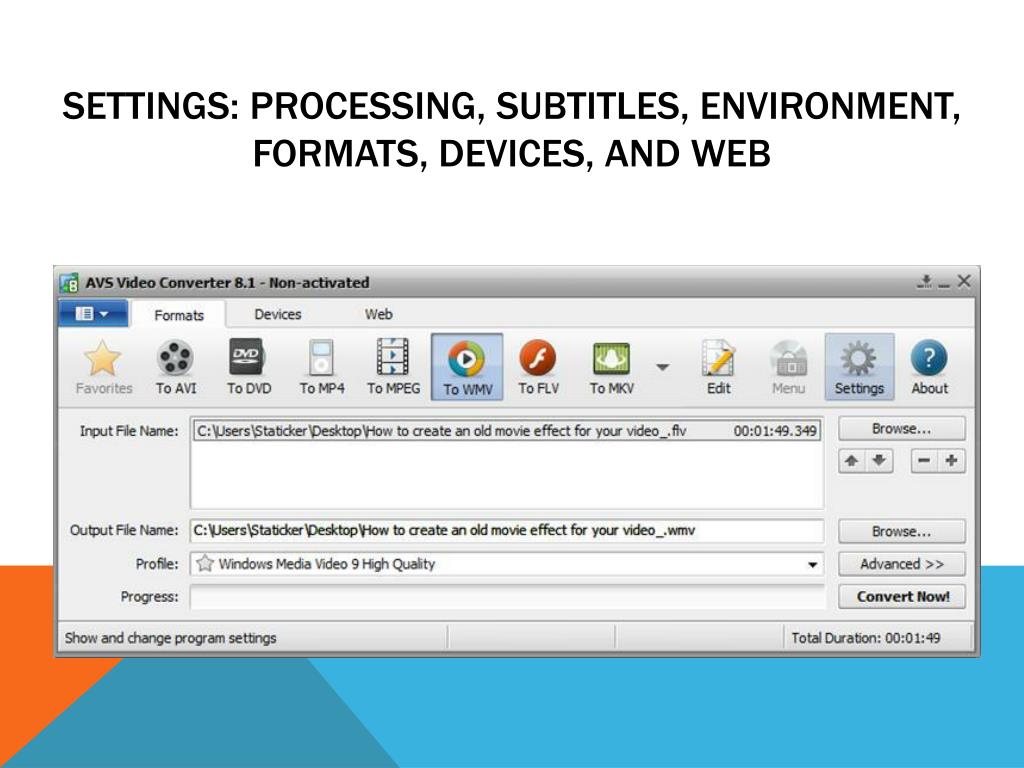The height and width of the screenshot is (768, 1024).
Task: Open the Advanced >> options
Action: pos(901,564)
